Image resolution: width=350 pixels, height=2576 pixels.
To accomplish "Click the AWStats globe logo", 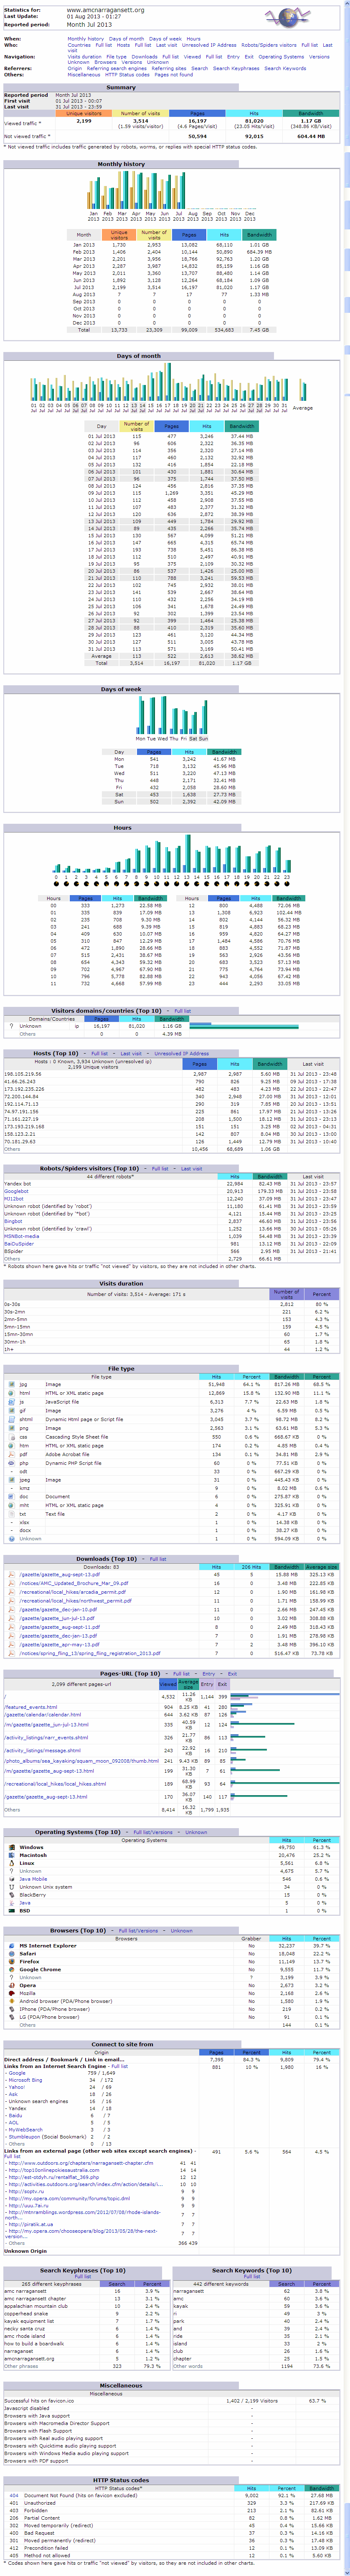I will point(289,17).
